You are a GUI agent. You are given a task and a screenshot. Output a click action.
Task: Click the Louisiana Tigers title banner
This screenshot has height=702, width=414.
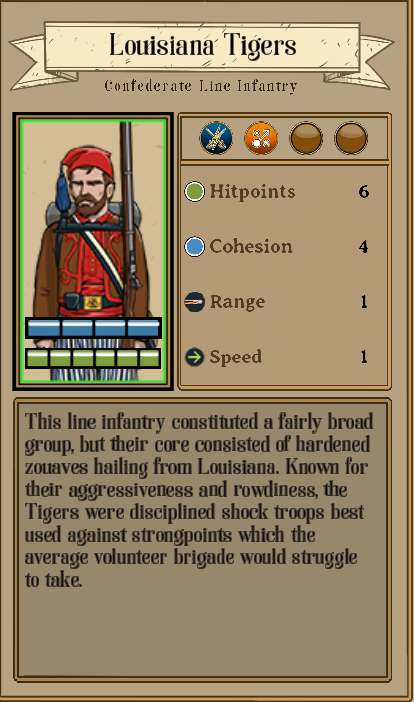[x=202, y=46]
